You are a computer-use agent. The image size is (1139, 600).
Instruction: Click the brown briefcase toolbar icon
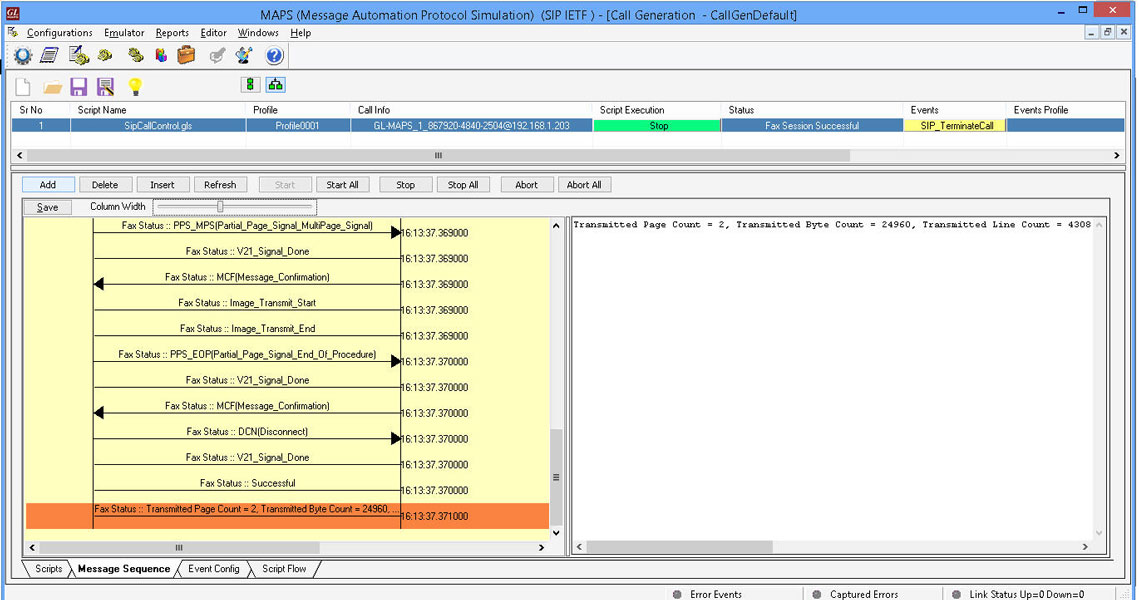[187, 55]
